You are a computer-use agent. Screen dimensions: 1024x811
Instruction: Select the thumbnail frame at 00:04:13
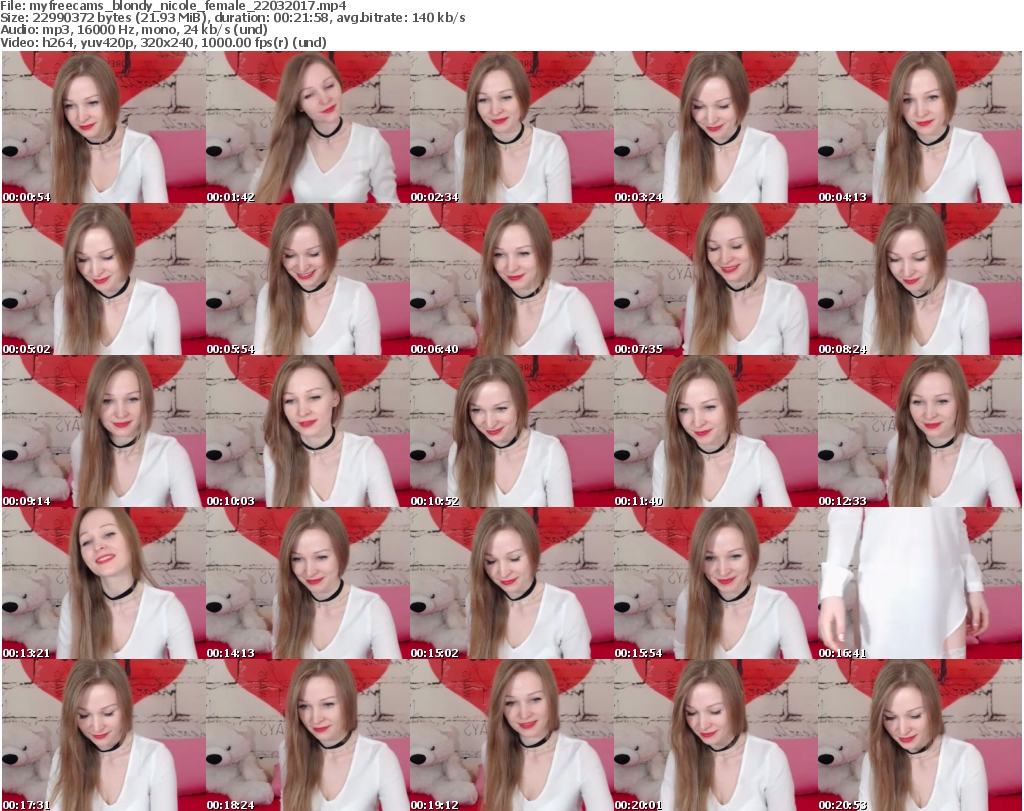(919, 127)
